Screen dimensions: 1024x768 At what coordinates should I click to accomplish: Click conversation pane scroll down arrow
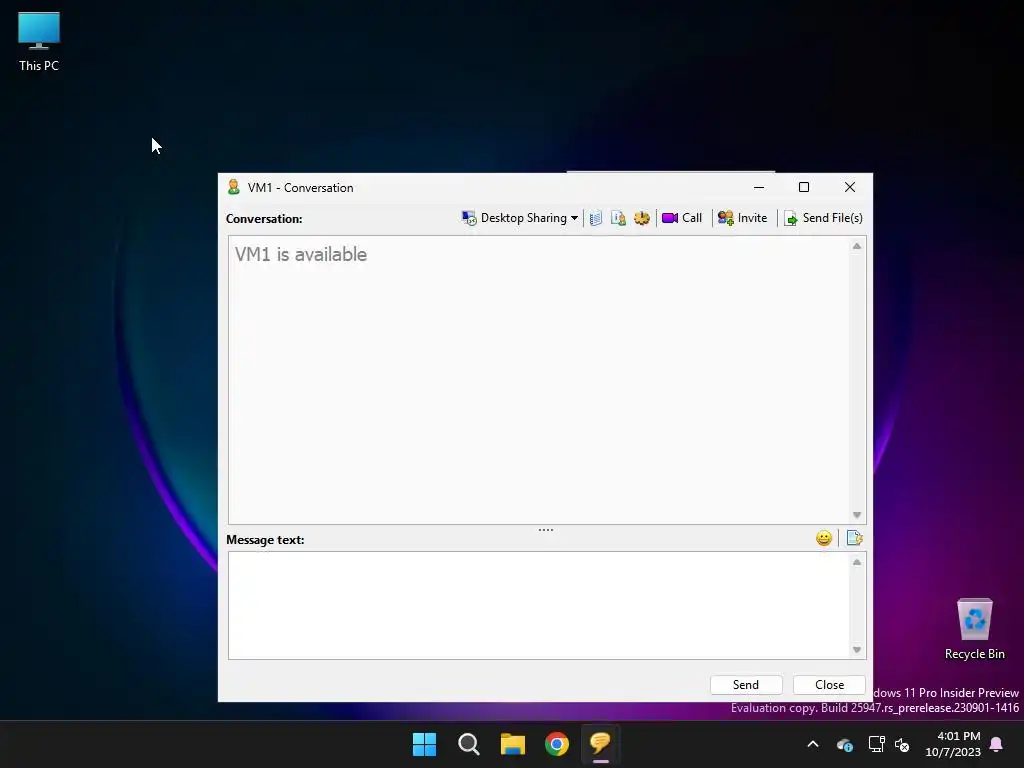point(857,515)
